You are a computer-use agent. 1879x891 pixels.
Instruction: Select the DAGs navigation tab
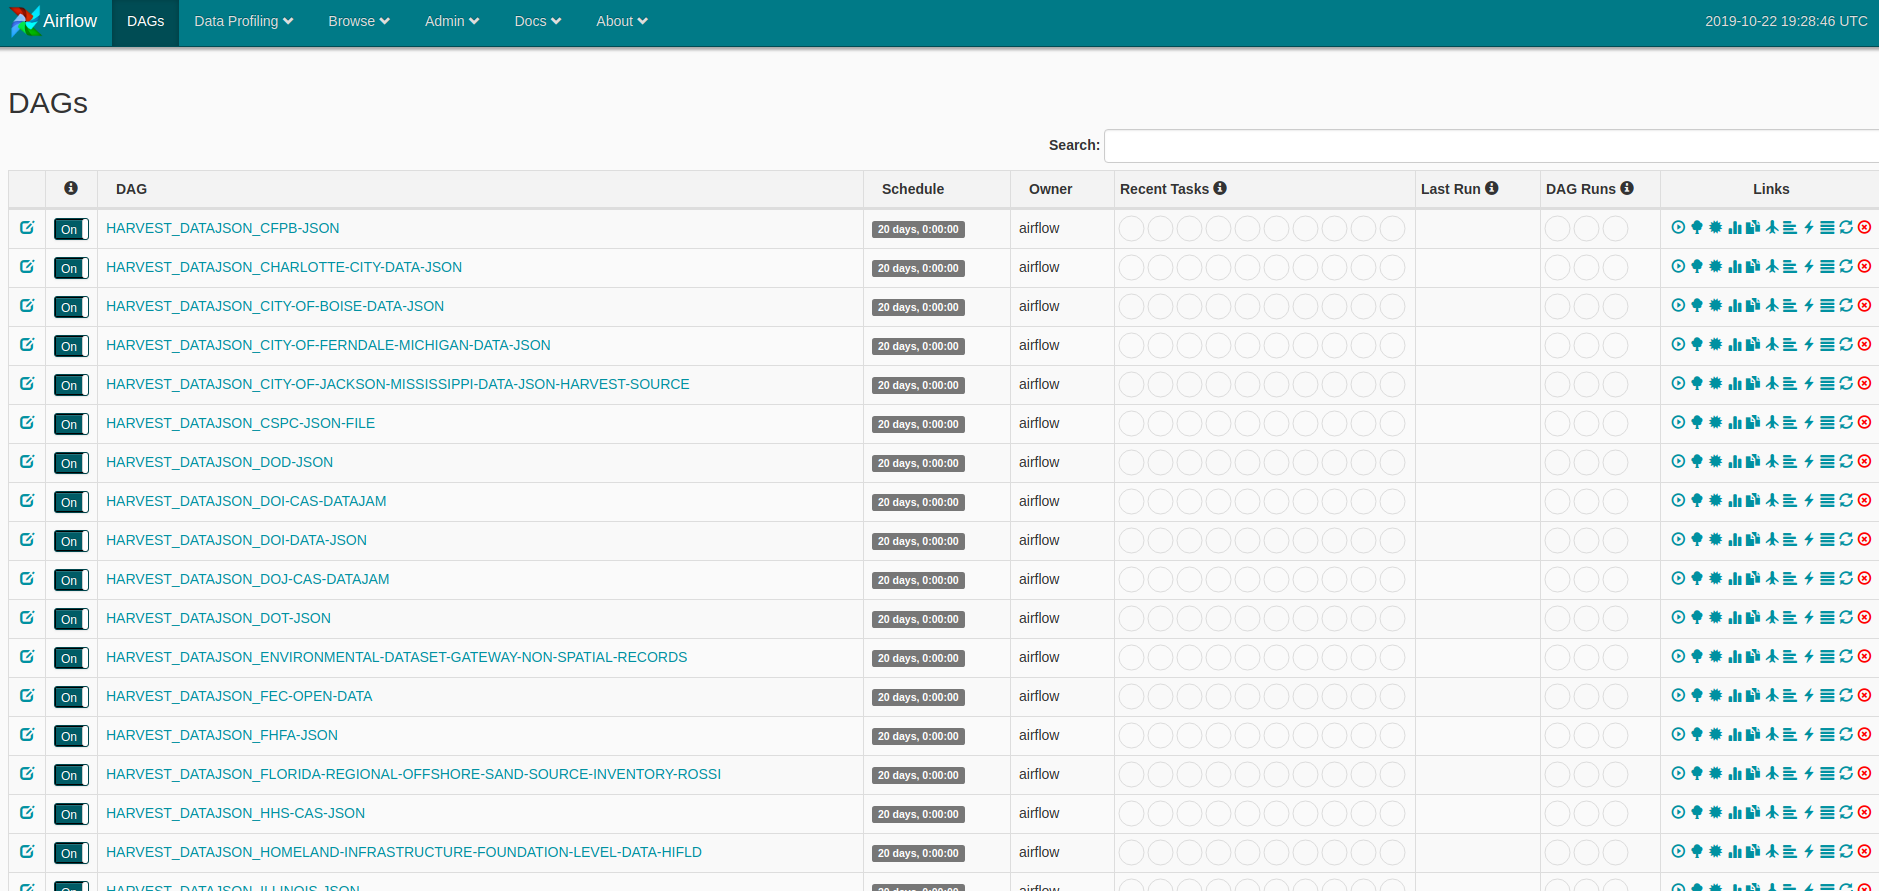tap(146, 21)
